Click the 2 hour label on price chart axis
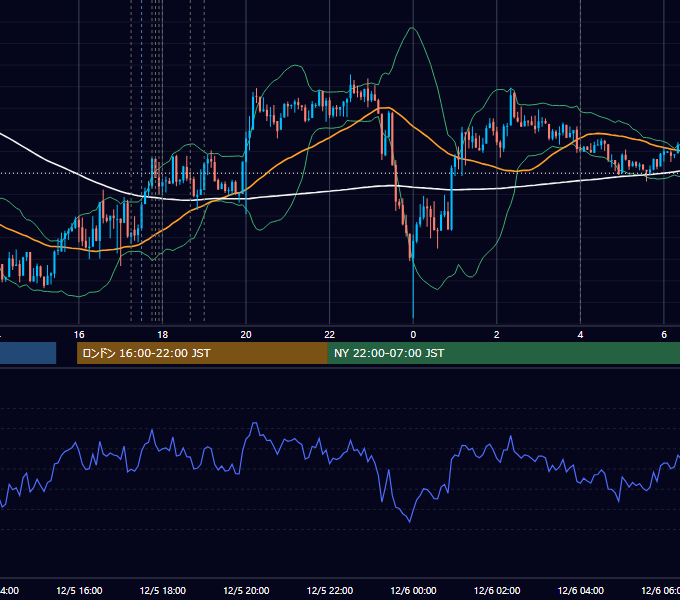Screen dimensions: 680x600 (x=497, y=335)
